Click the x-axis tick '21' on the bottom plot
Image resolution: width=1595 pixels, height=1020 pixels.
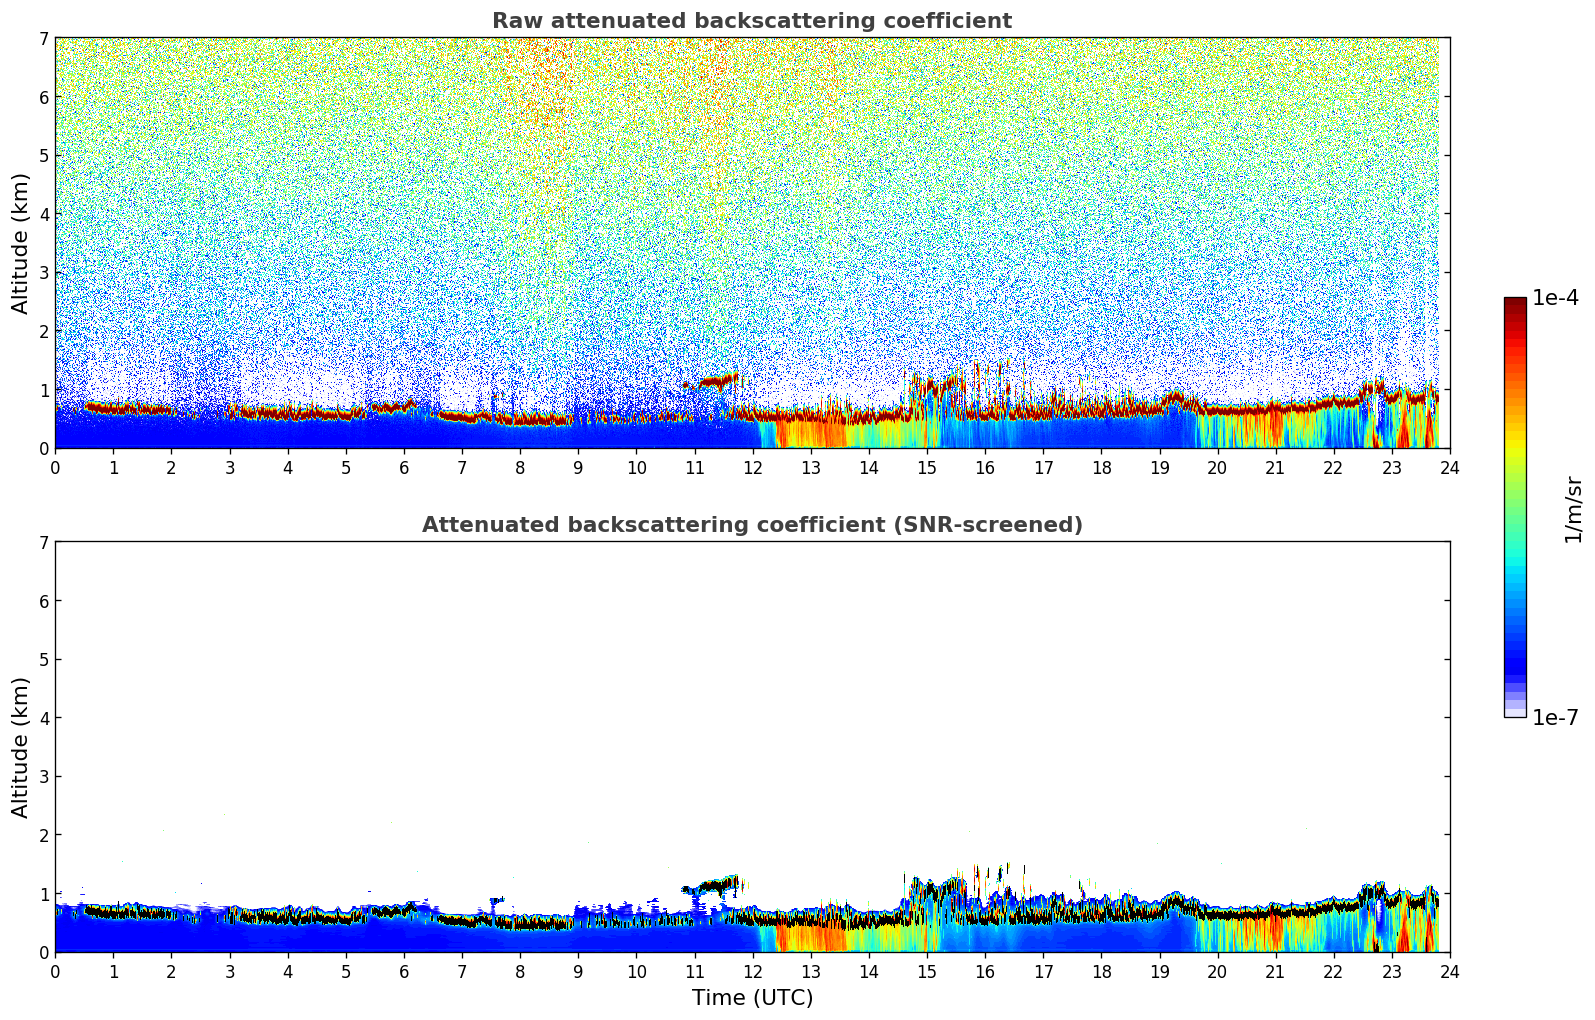click(x=1275, y=971)
